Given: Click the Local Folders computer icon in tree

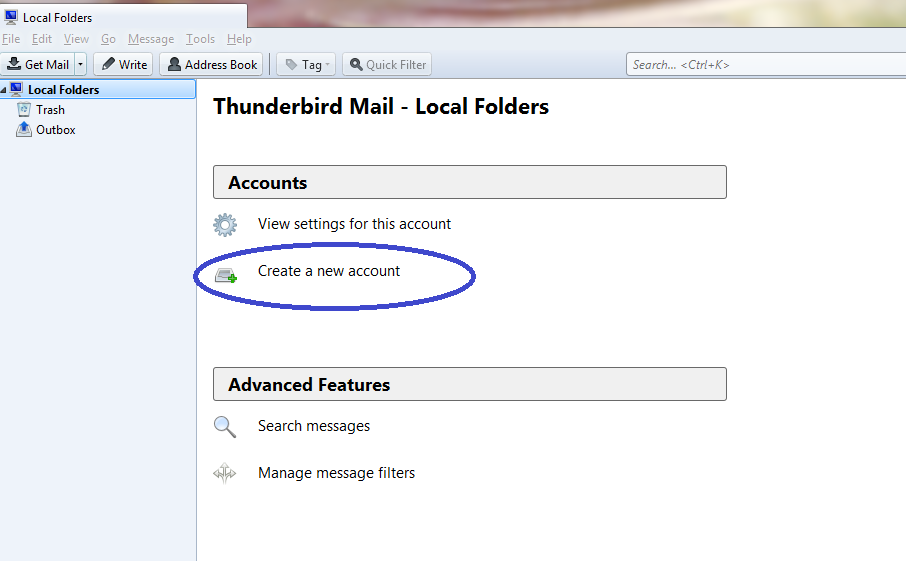Looking at the screenshot, I should click(x=16, y=89).
